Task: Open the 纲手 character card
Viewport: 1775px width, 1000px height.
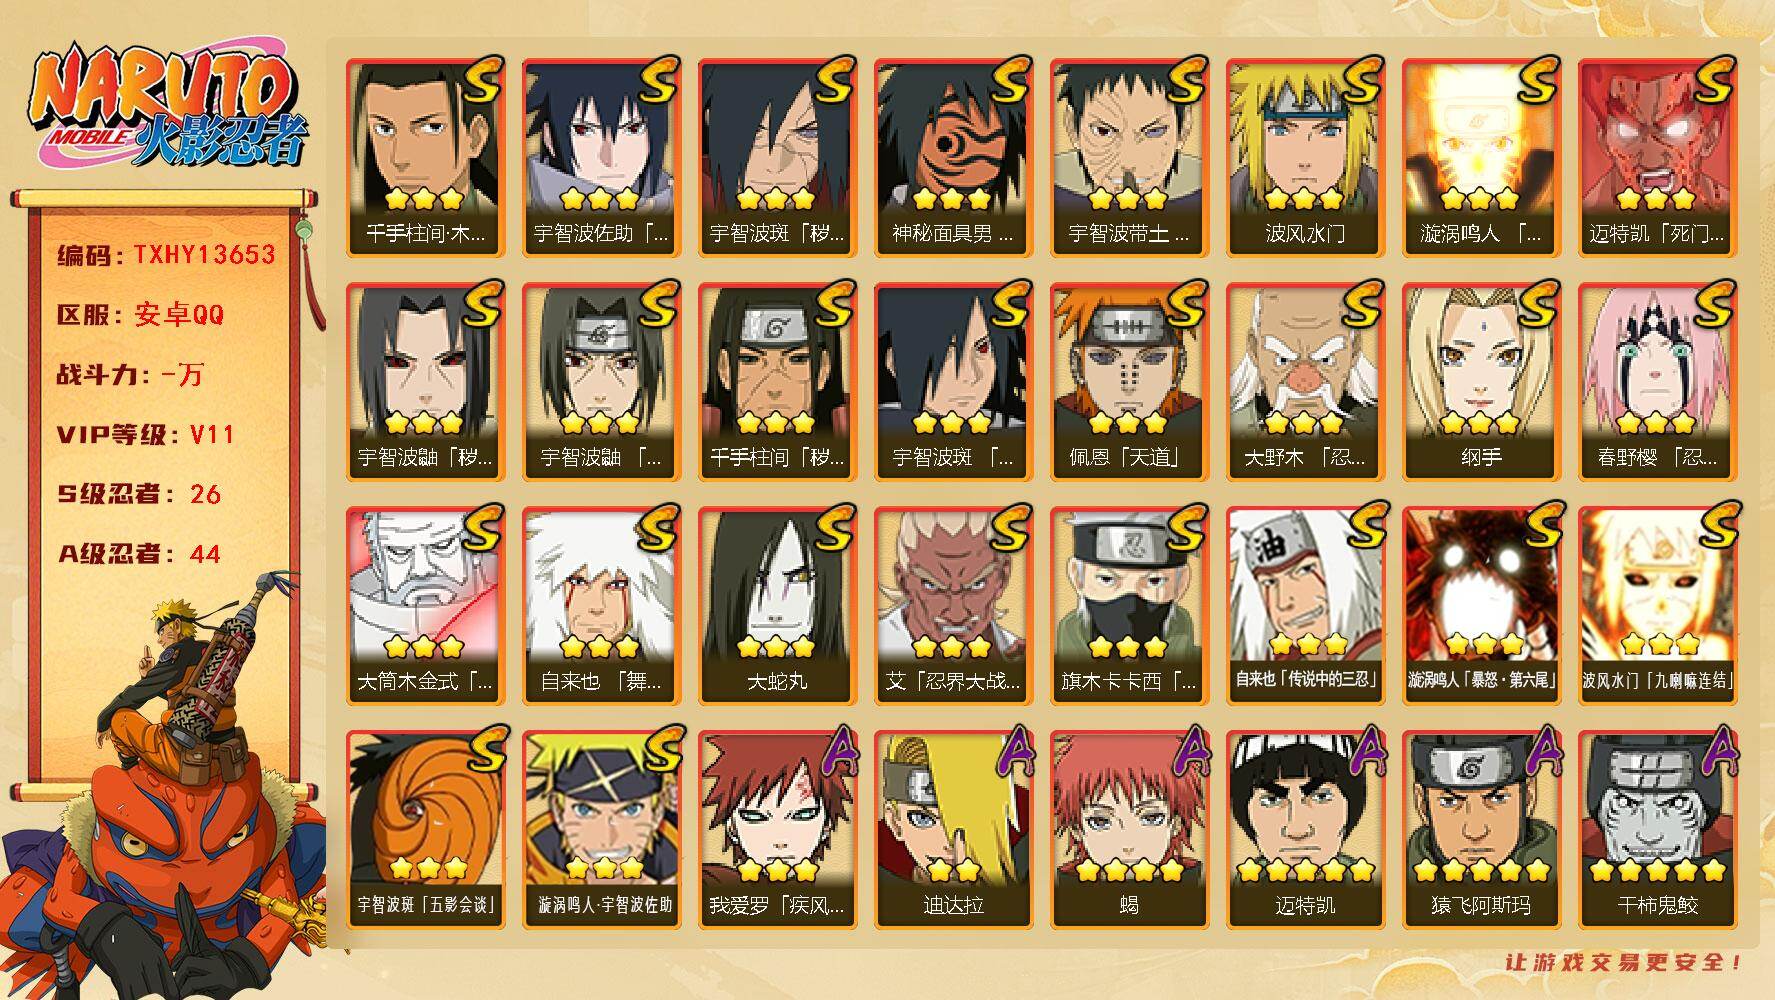Action: (x=1481, y=382)
